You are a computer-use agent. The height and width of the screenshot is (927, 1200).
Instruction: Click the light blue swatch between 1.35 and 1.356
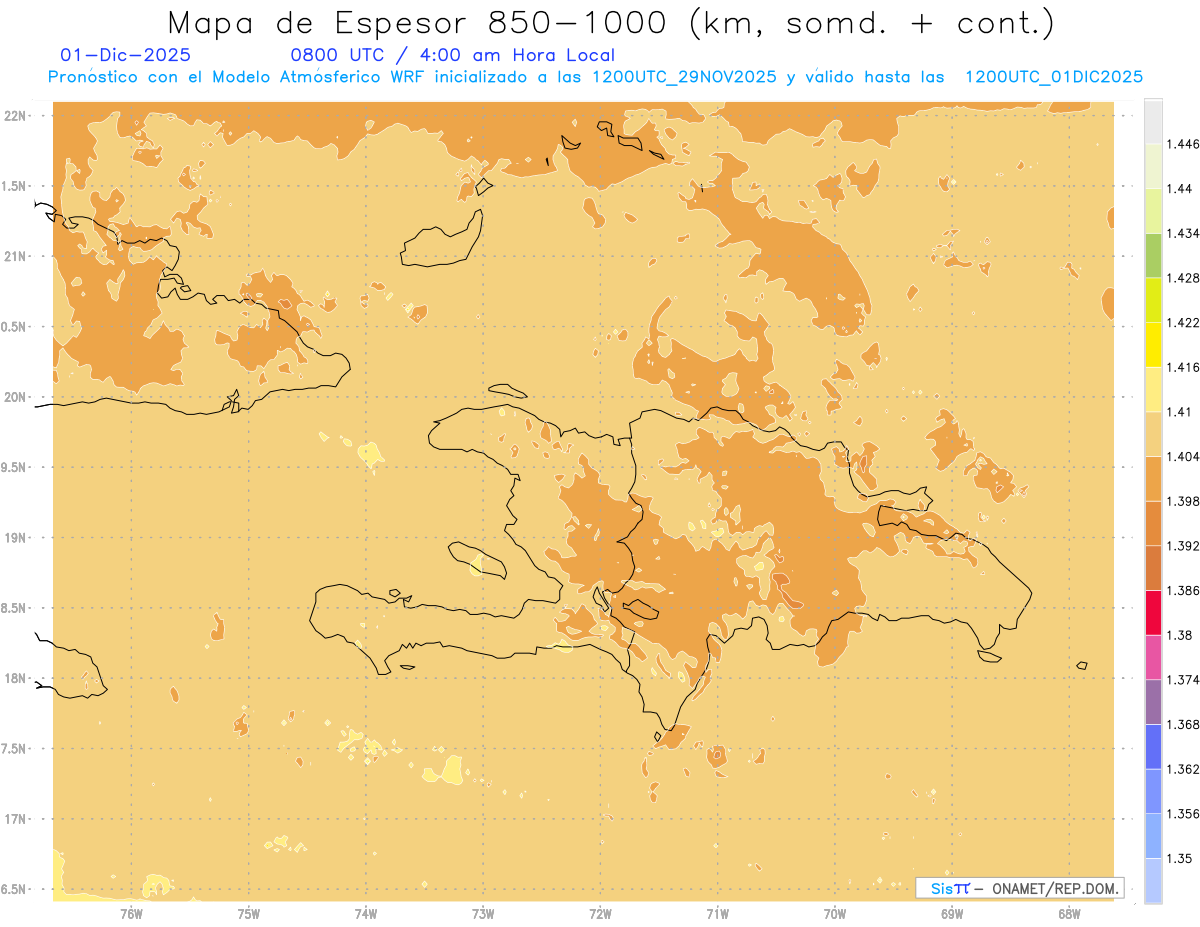(1154, 836)
